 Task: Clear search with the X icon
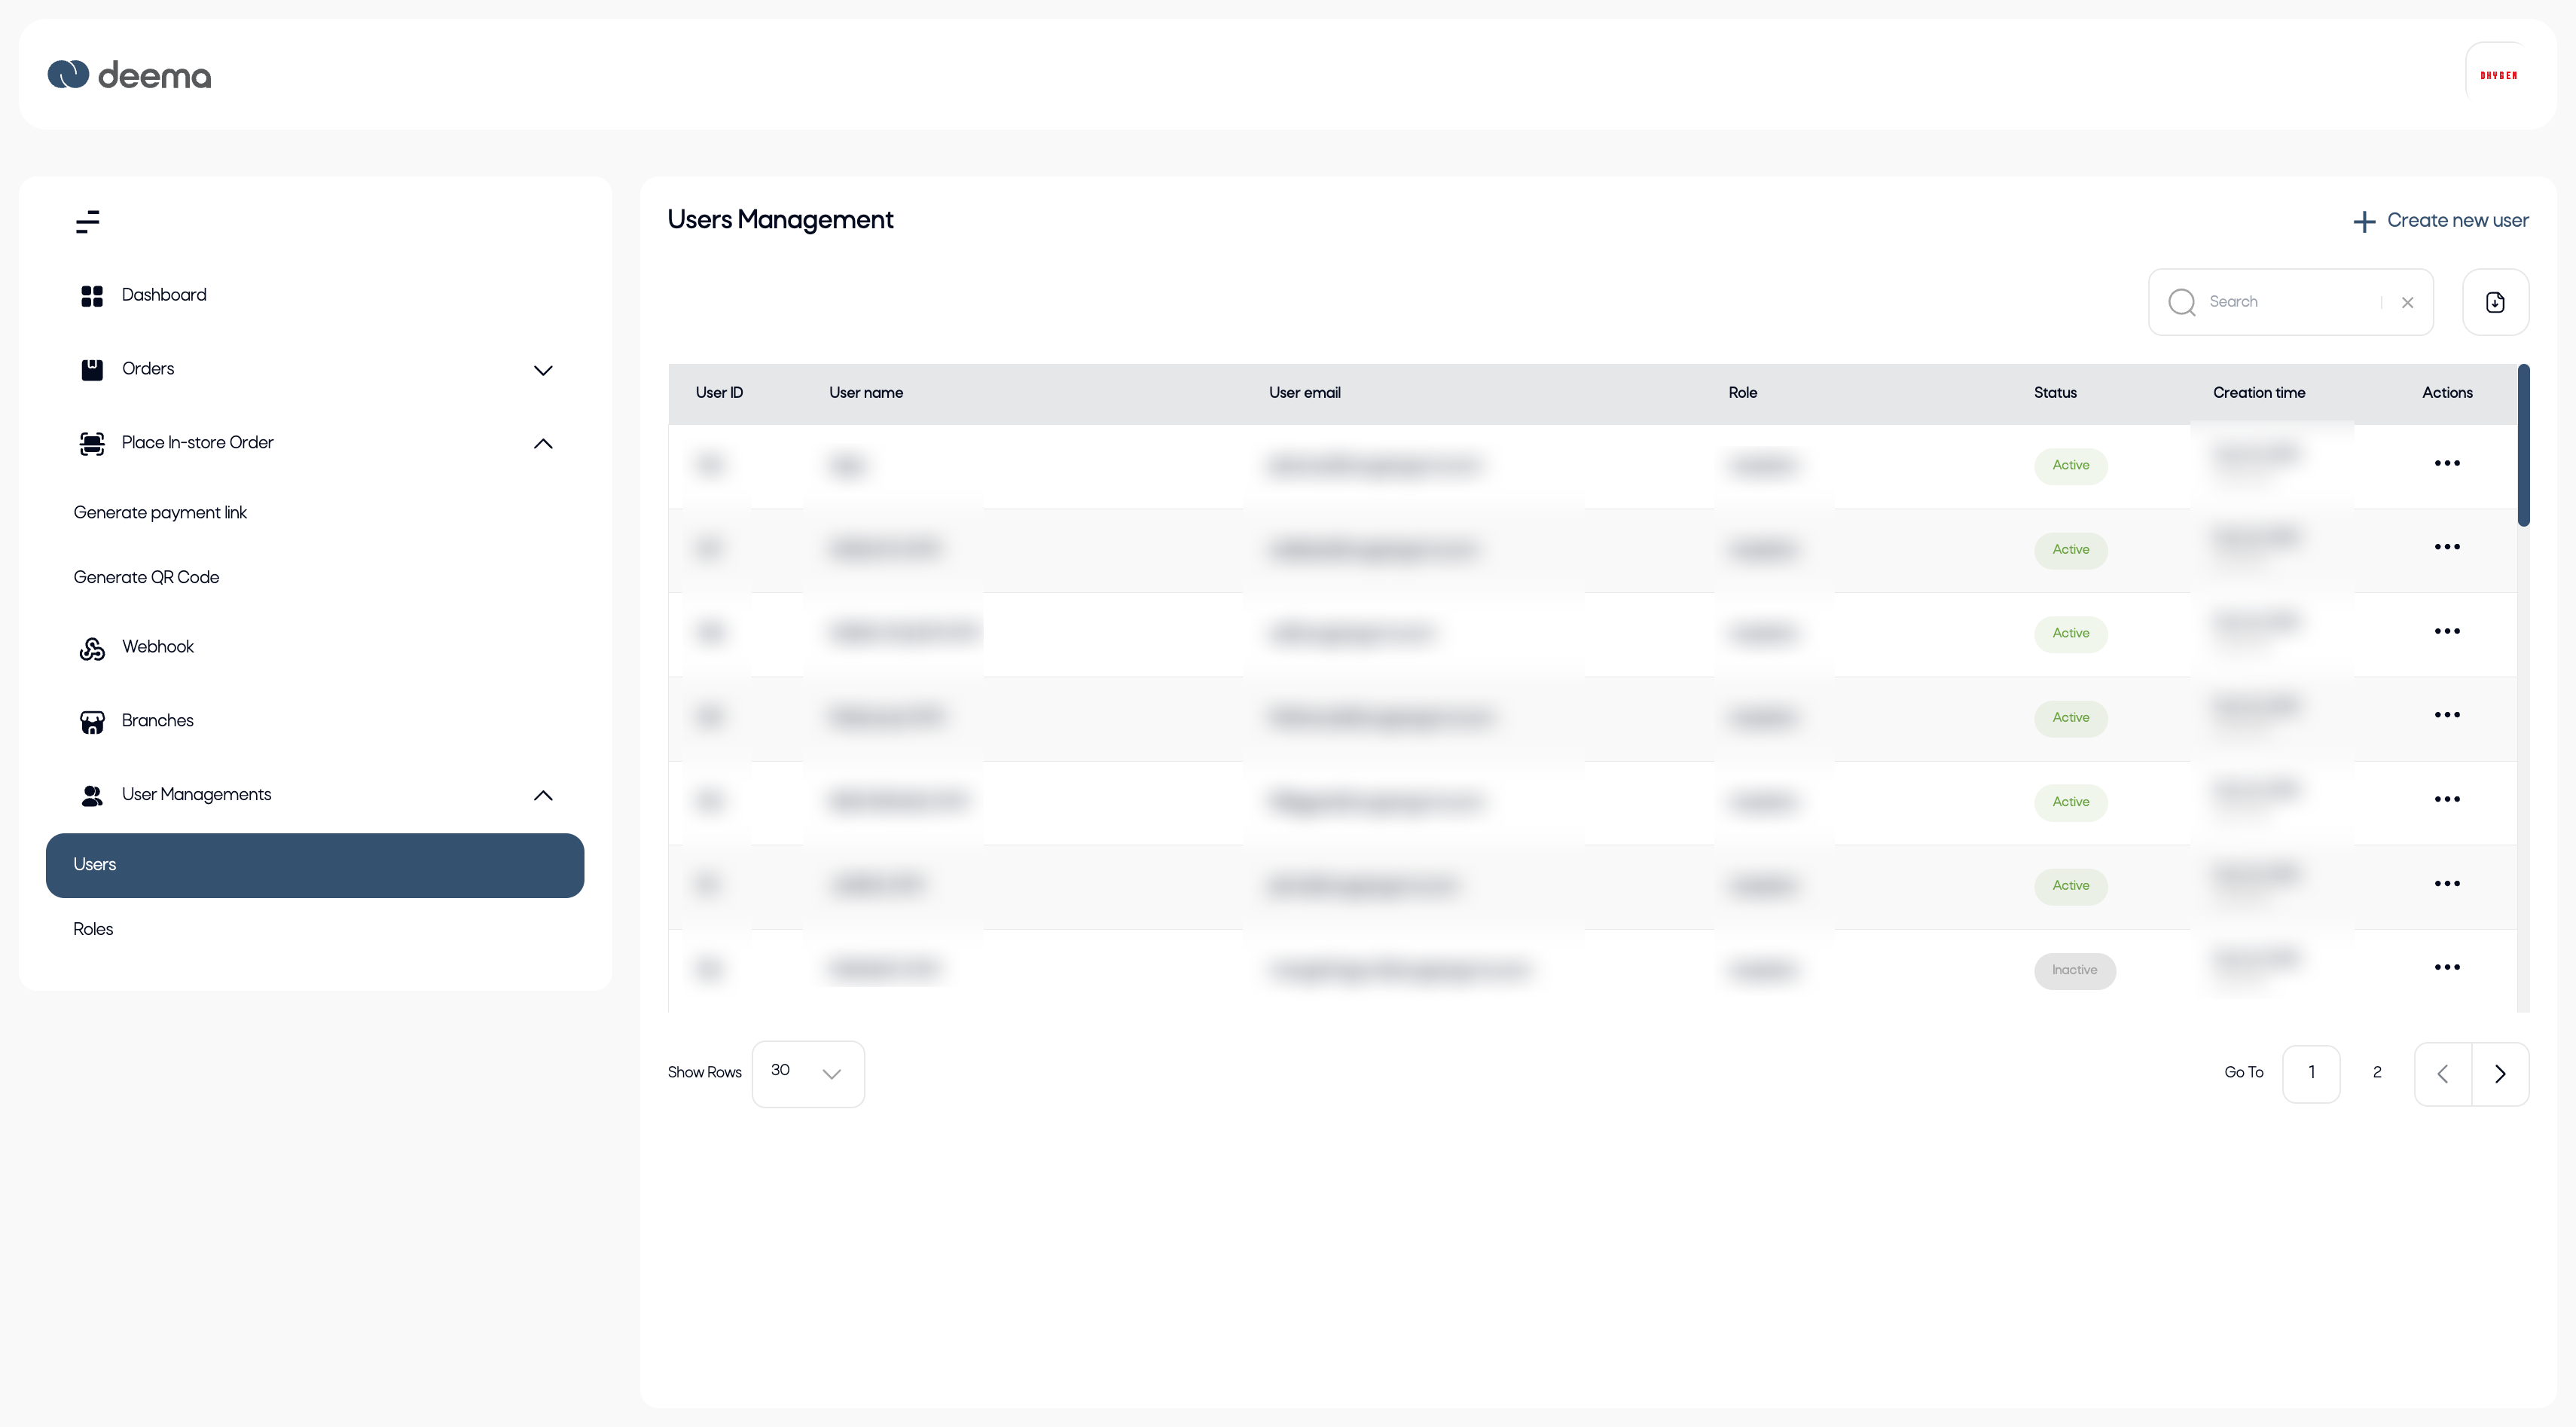coord(2407,303)
